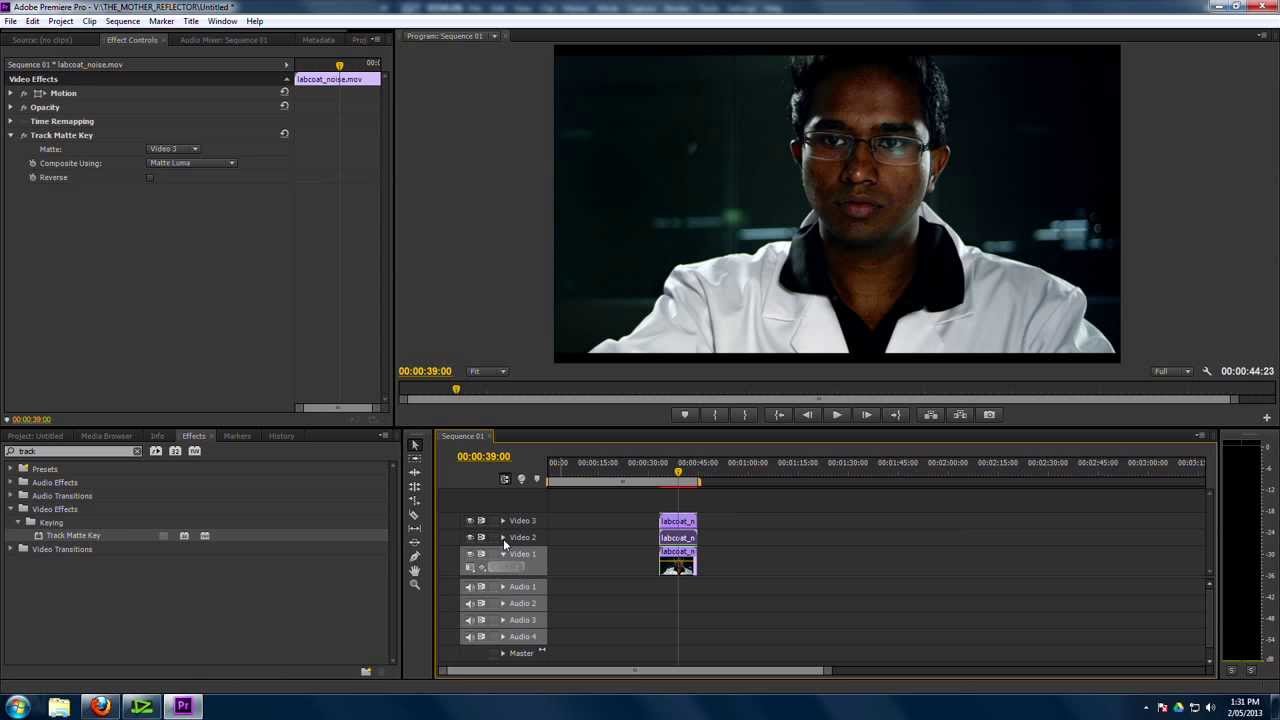This screenshot has width=1280, height=720.
Task: Click the Go to In point button
Action: click(x=779, y=415)
